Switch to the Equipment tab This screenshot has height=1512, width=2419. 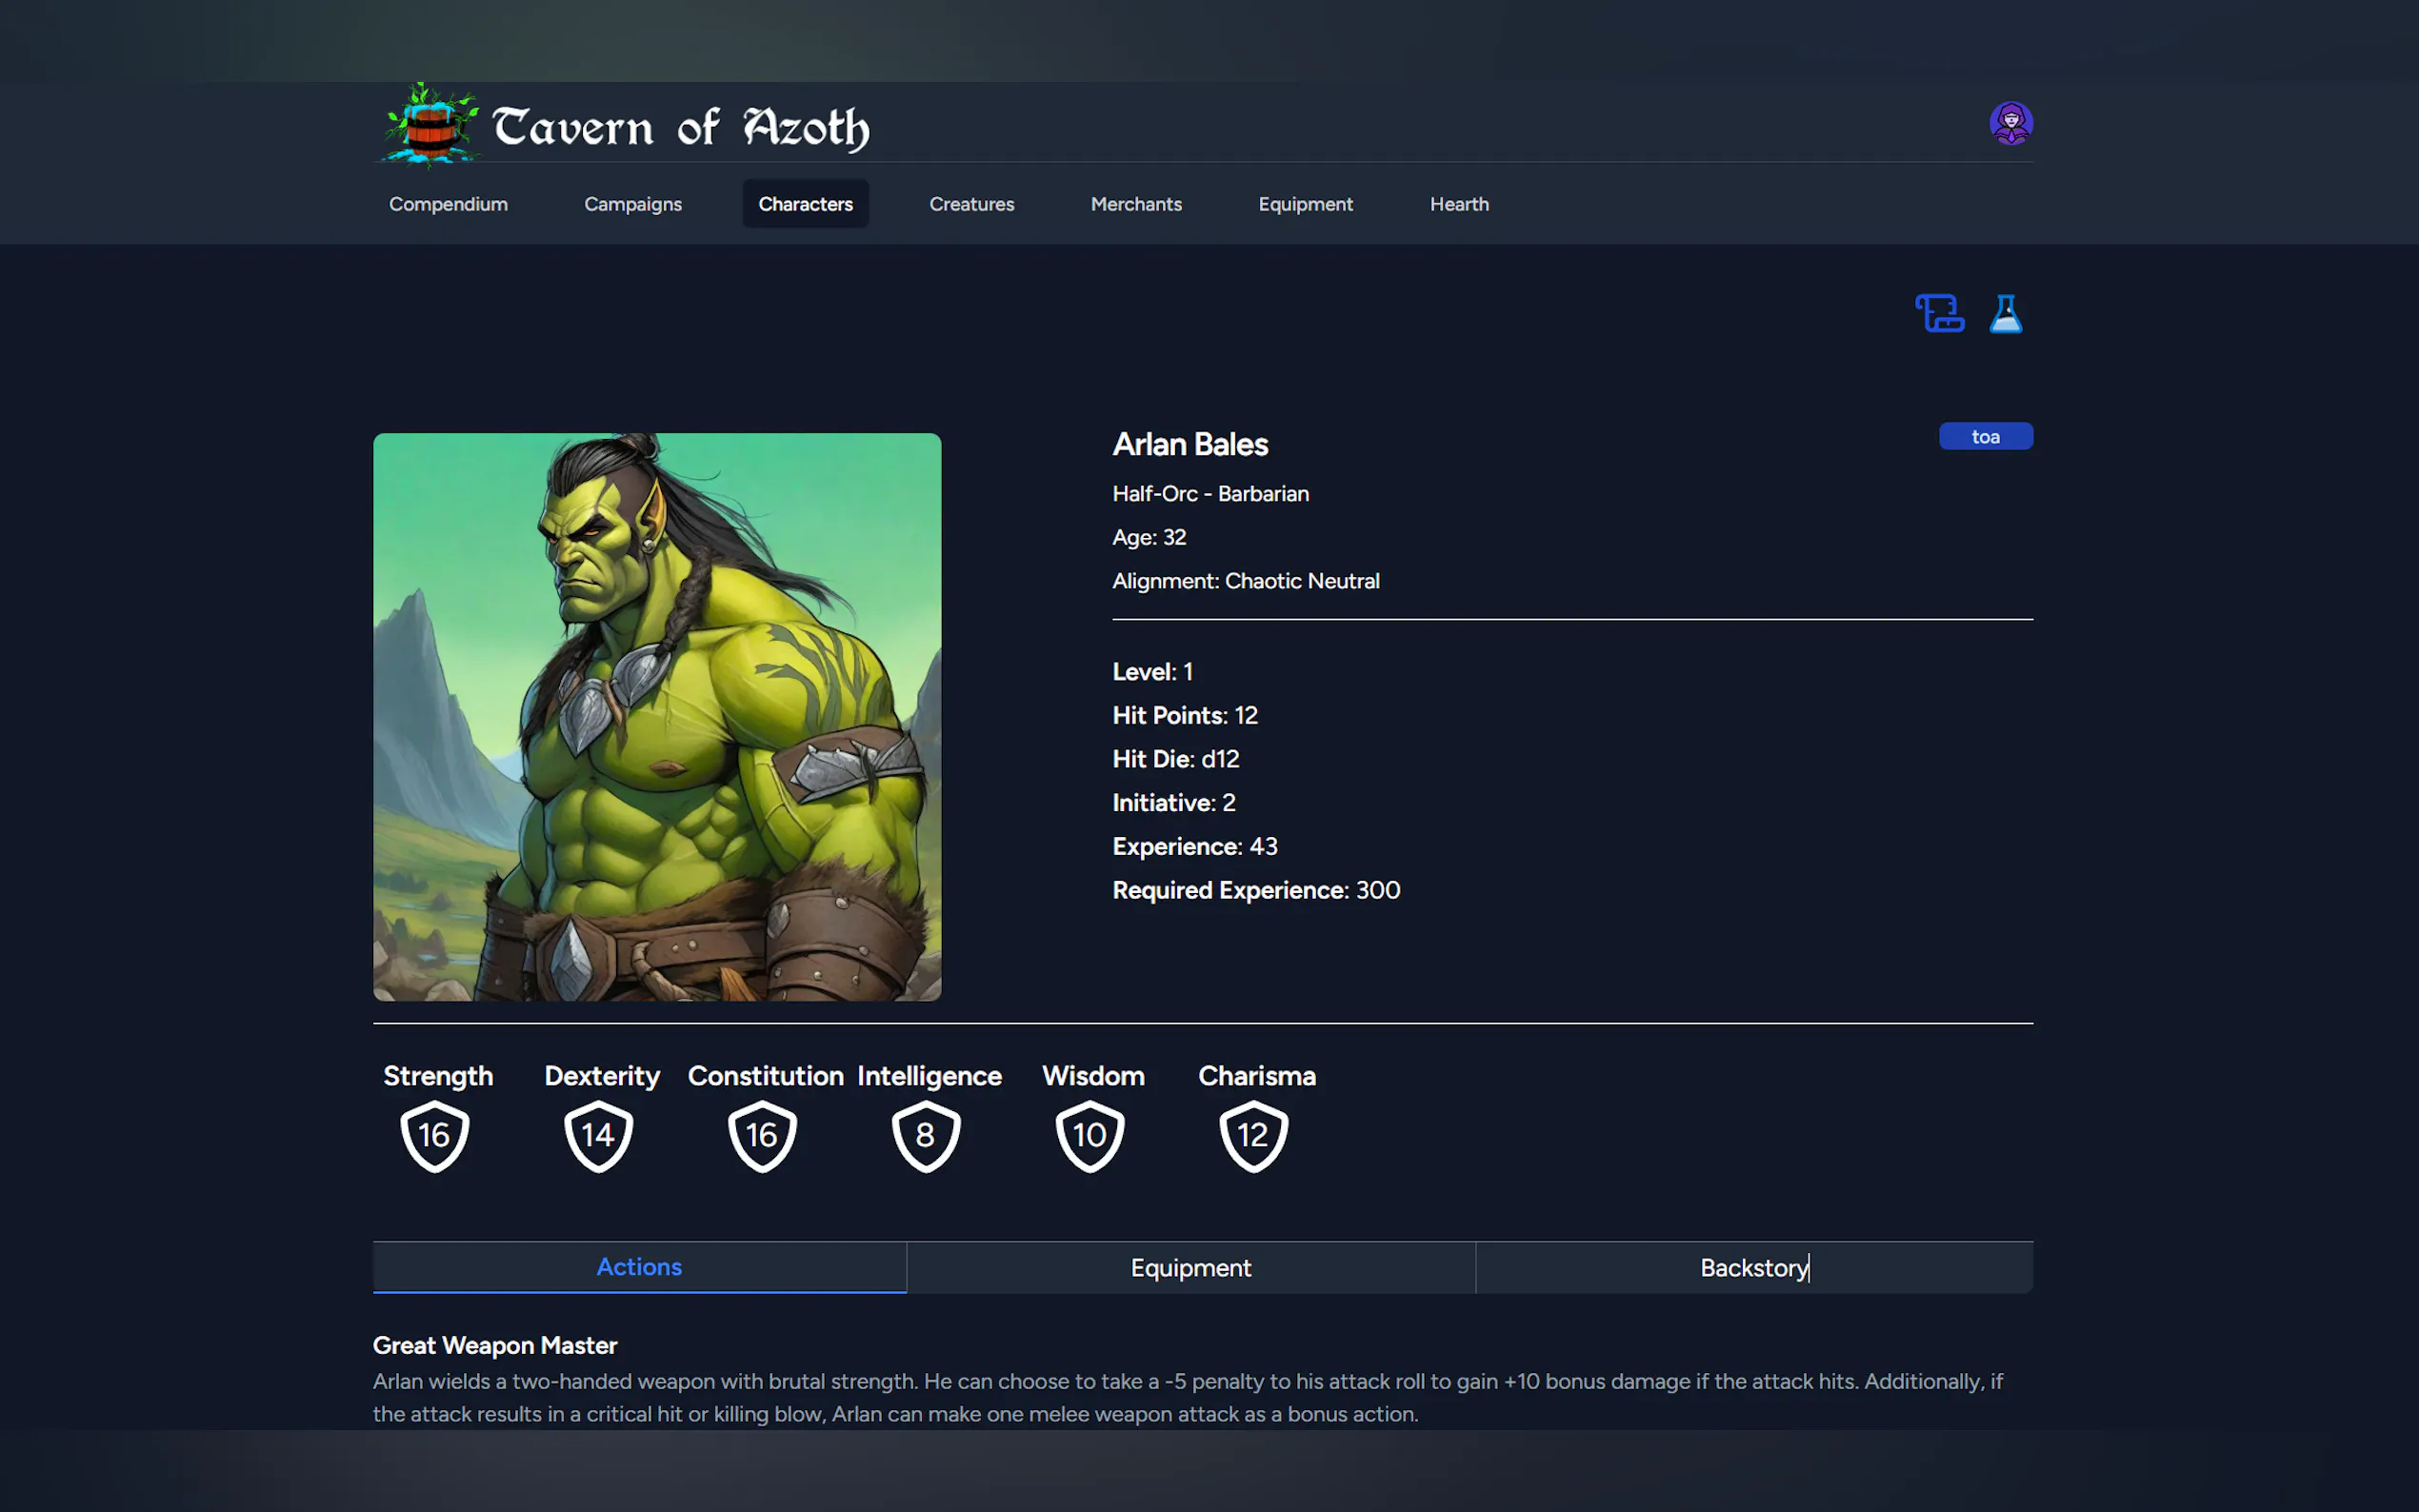coord(1190,1267)
